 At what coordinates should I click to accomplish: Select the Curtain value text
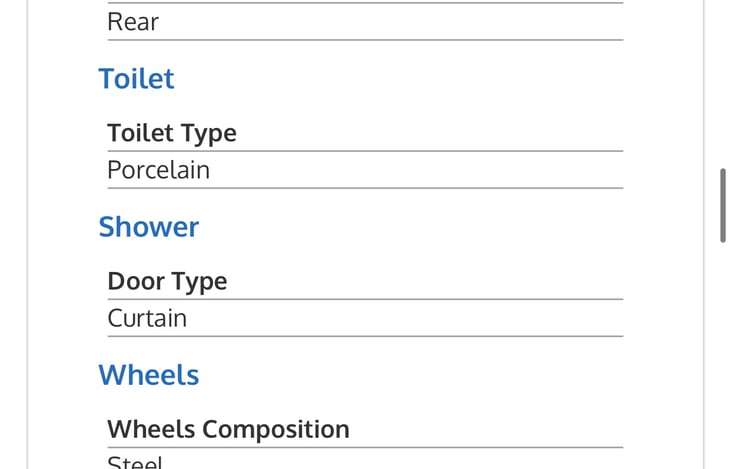pos(147,318)
